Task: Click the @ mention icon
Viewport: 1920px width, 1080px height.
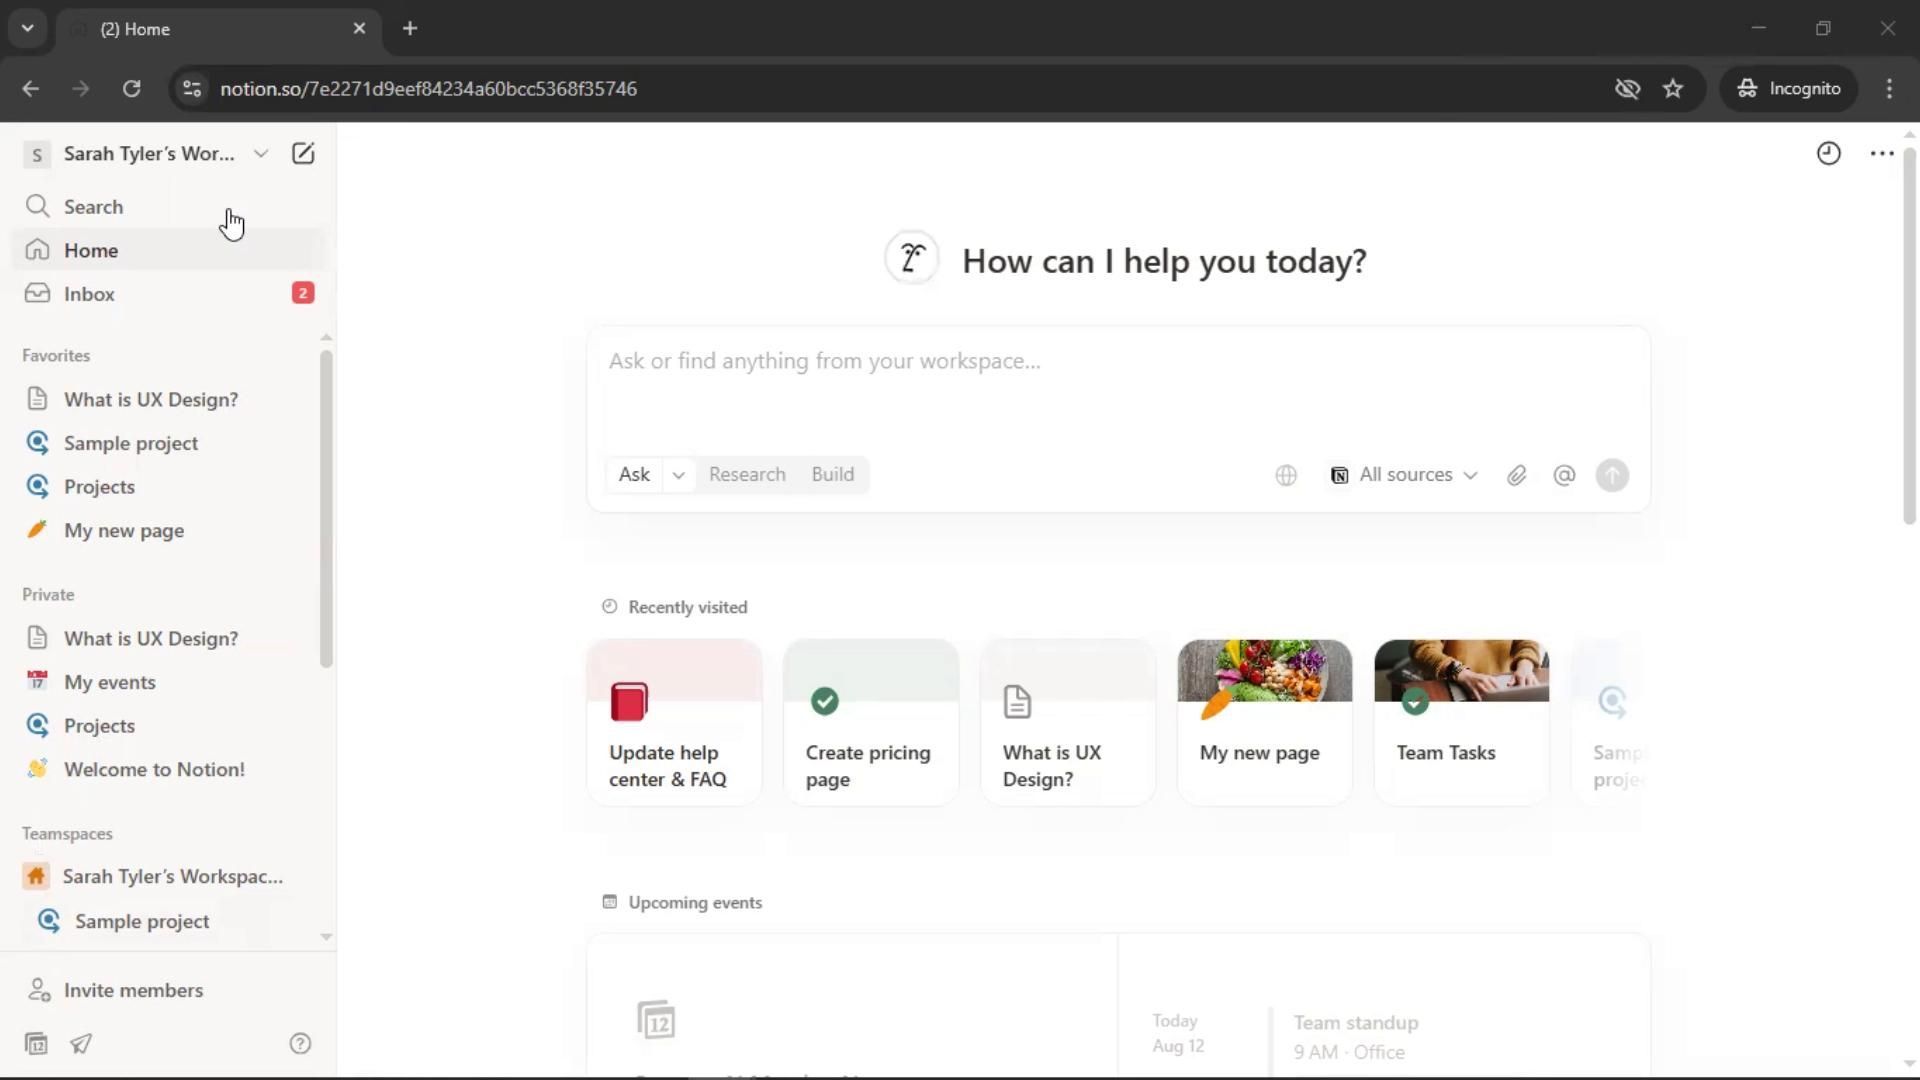Action: click(x=1564, y=475)
